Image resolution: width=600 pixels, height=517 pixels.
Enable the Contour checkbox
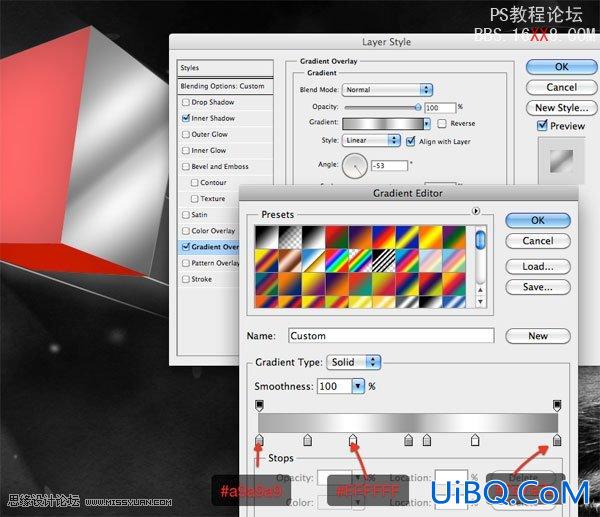[x=195, y=183]
